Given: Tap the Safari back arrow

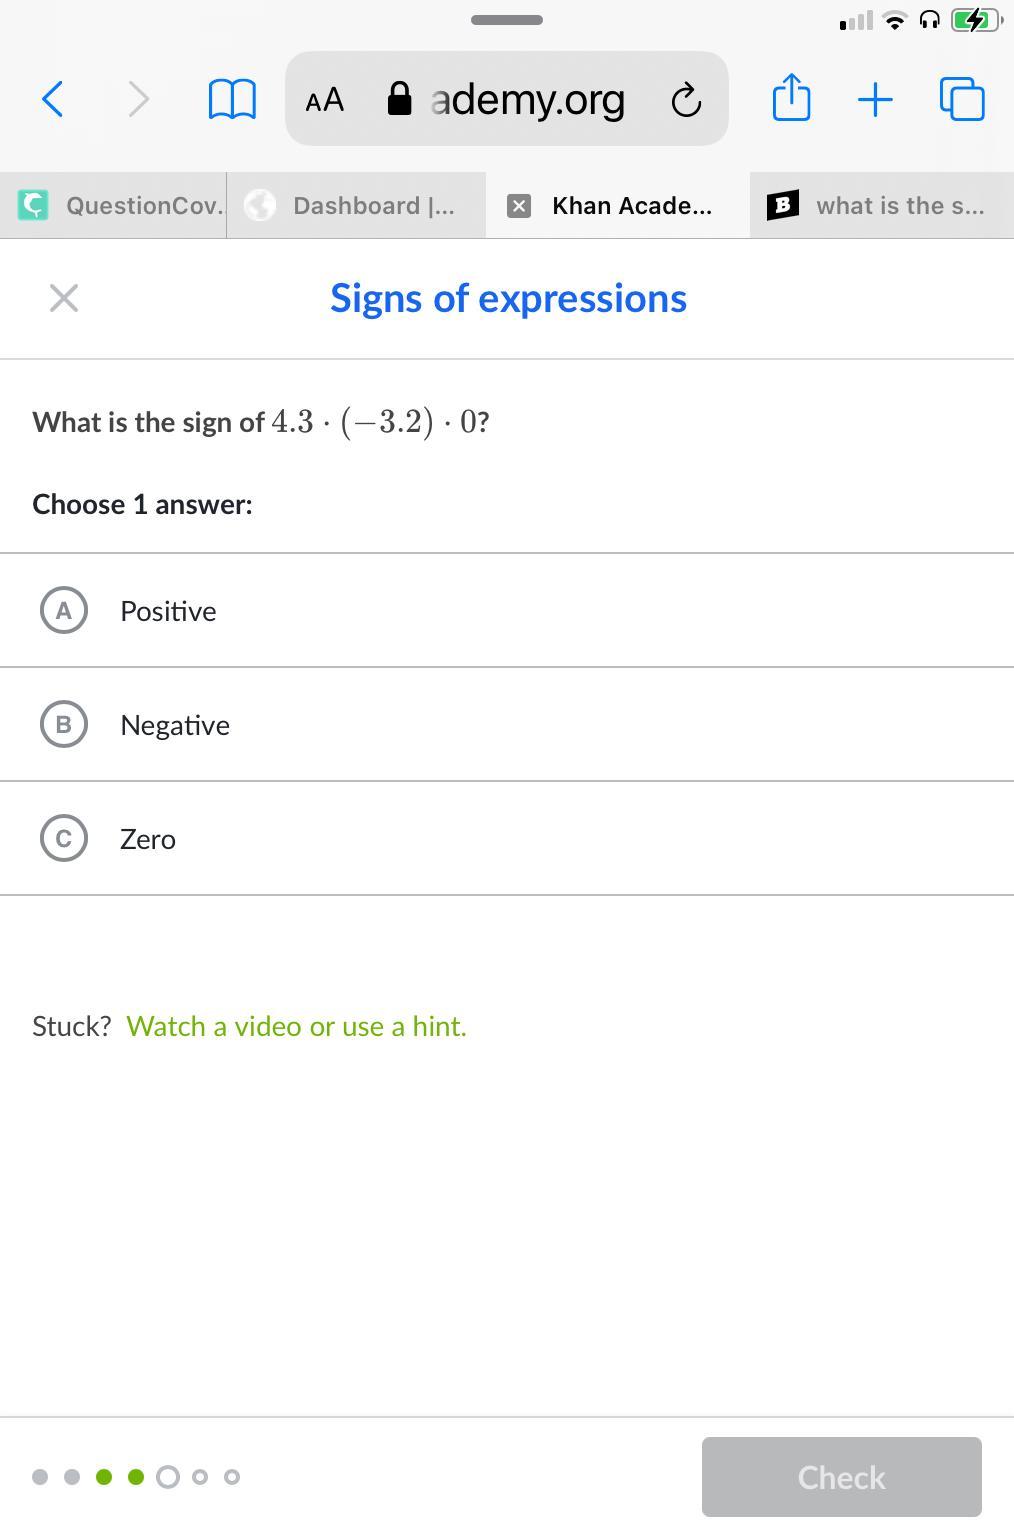Looking at the screenshot, I should click(x=53, y=99).
